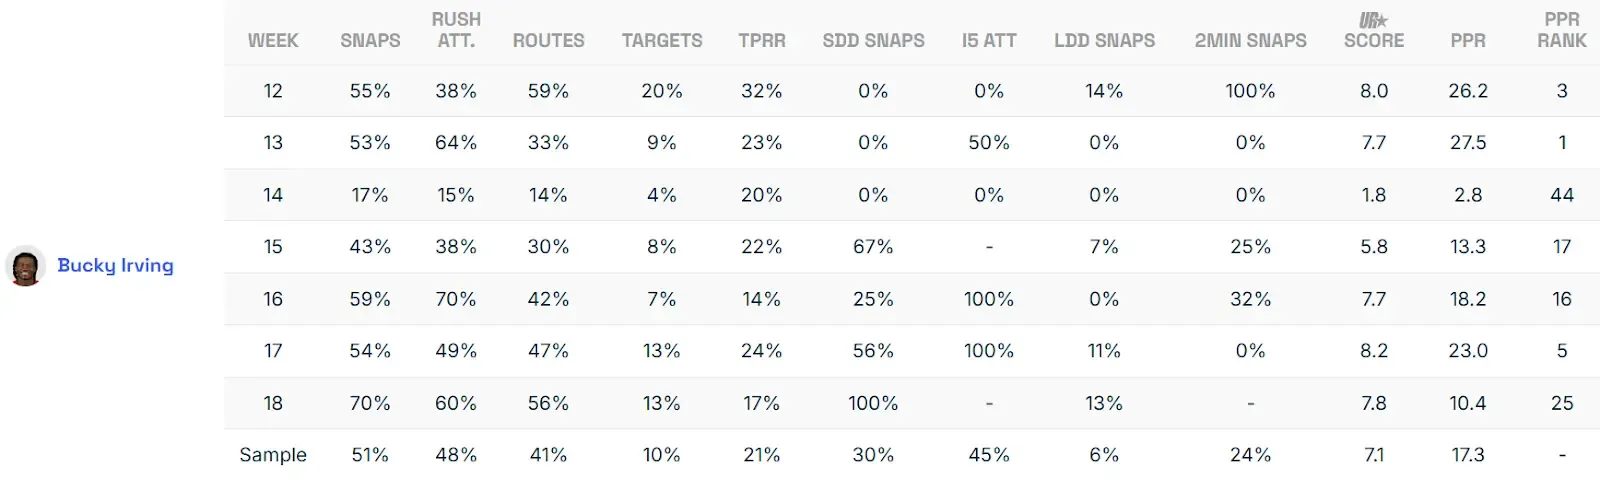Sort table by ROUTES column
The image size is (1600, 479).
pyautogui.click(x=548, y=41)
